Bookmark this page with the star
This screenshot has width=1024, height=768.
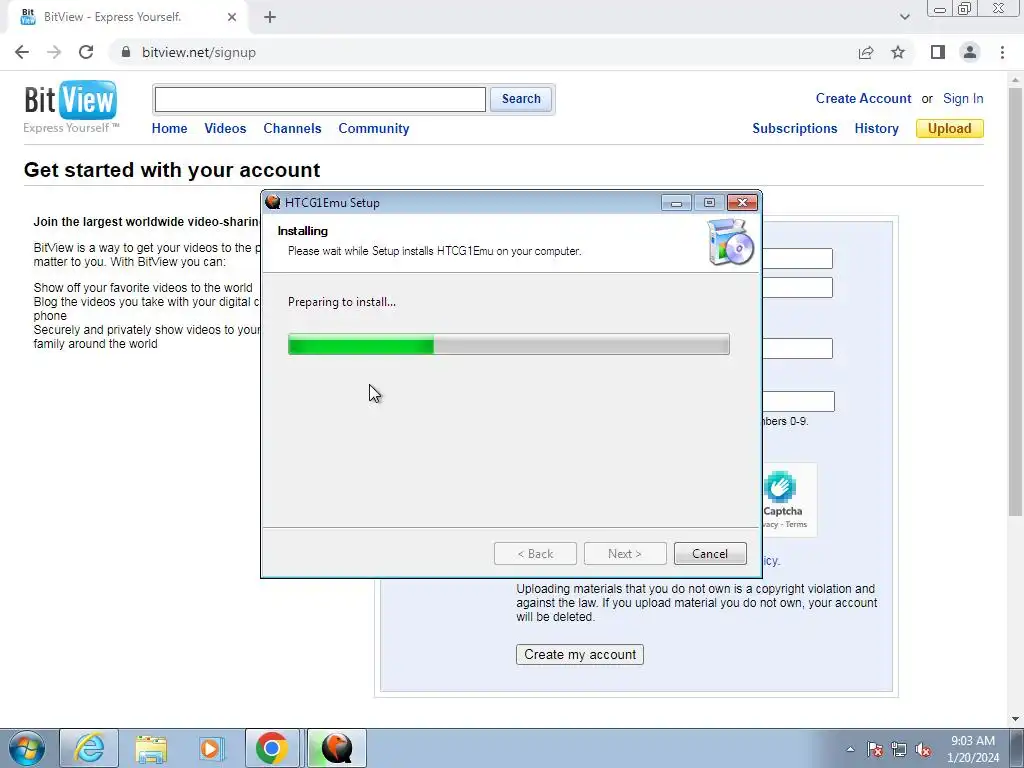tap(898, 52)
